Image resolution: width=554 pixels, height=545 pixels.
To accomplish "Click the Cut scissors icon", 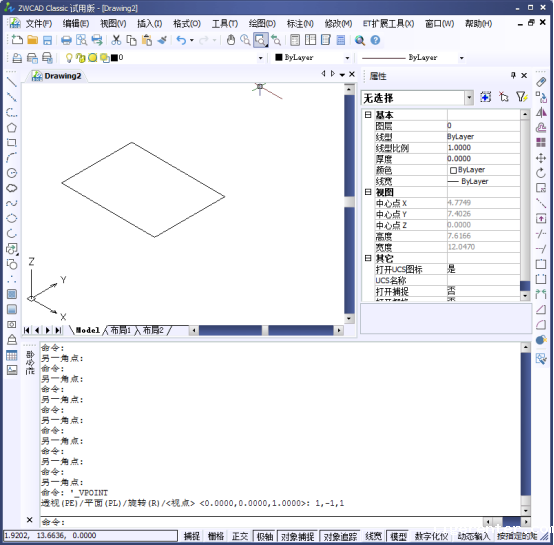I will 116,40.
